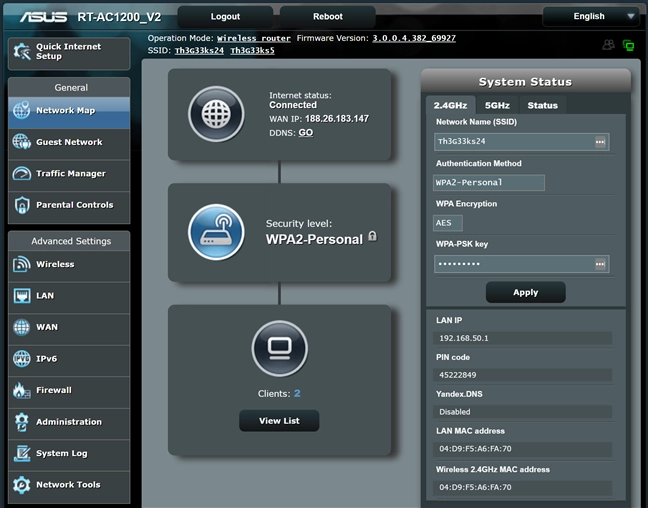
Task: Click the Quick Internet Setup label
Action: tap(68, 51)
